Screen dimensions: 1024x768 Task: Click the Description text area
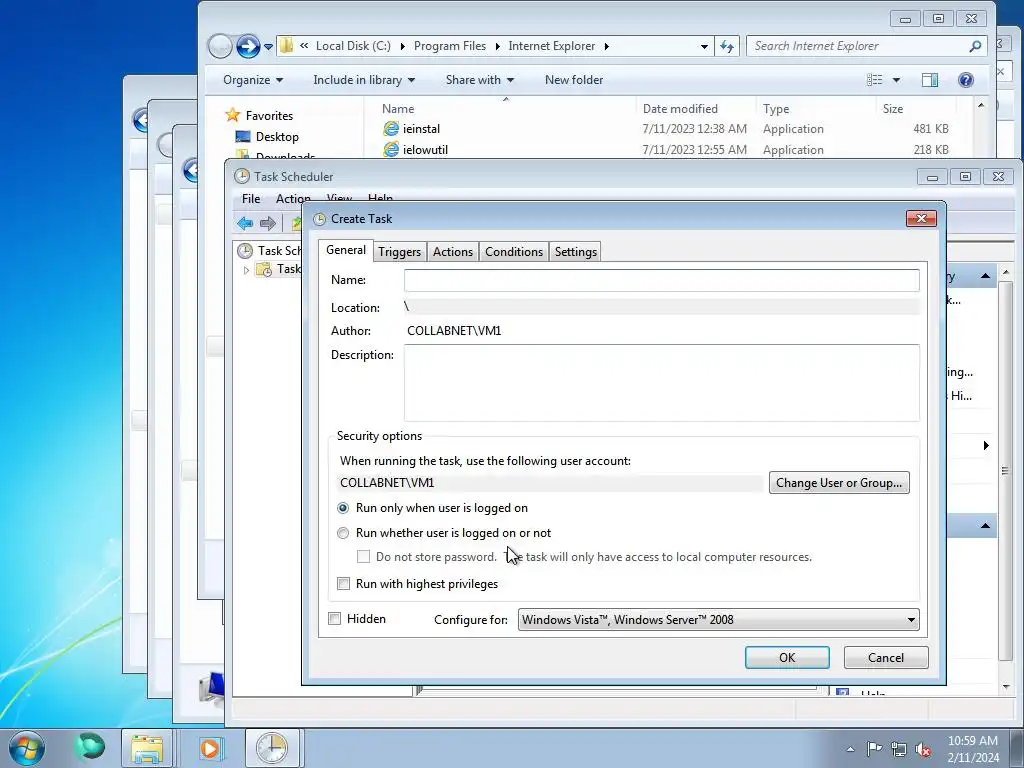tap(662, 383)
